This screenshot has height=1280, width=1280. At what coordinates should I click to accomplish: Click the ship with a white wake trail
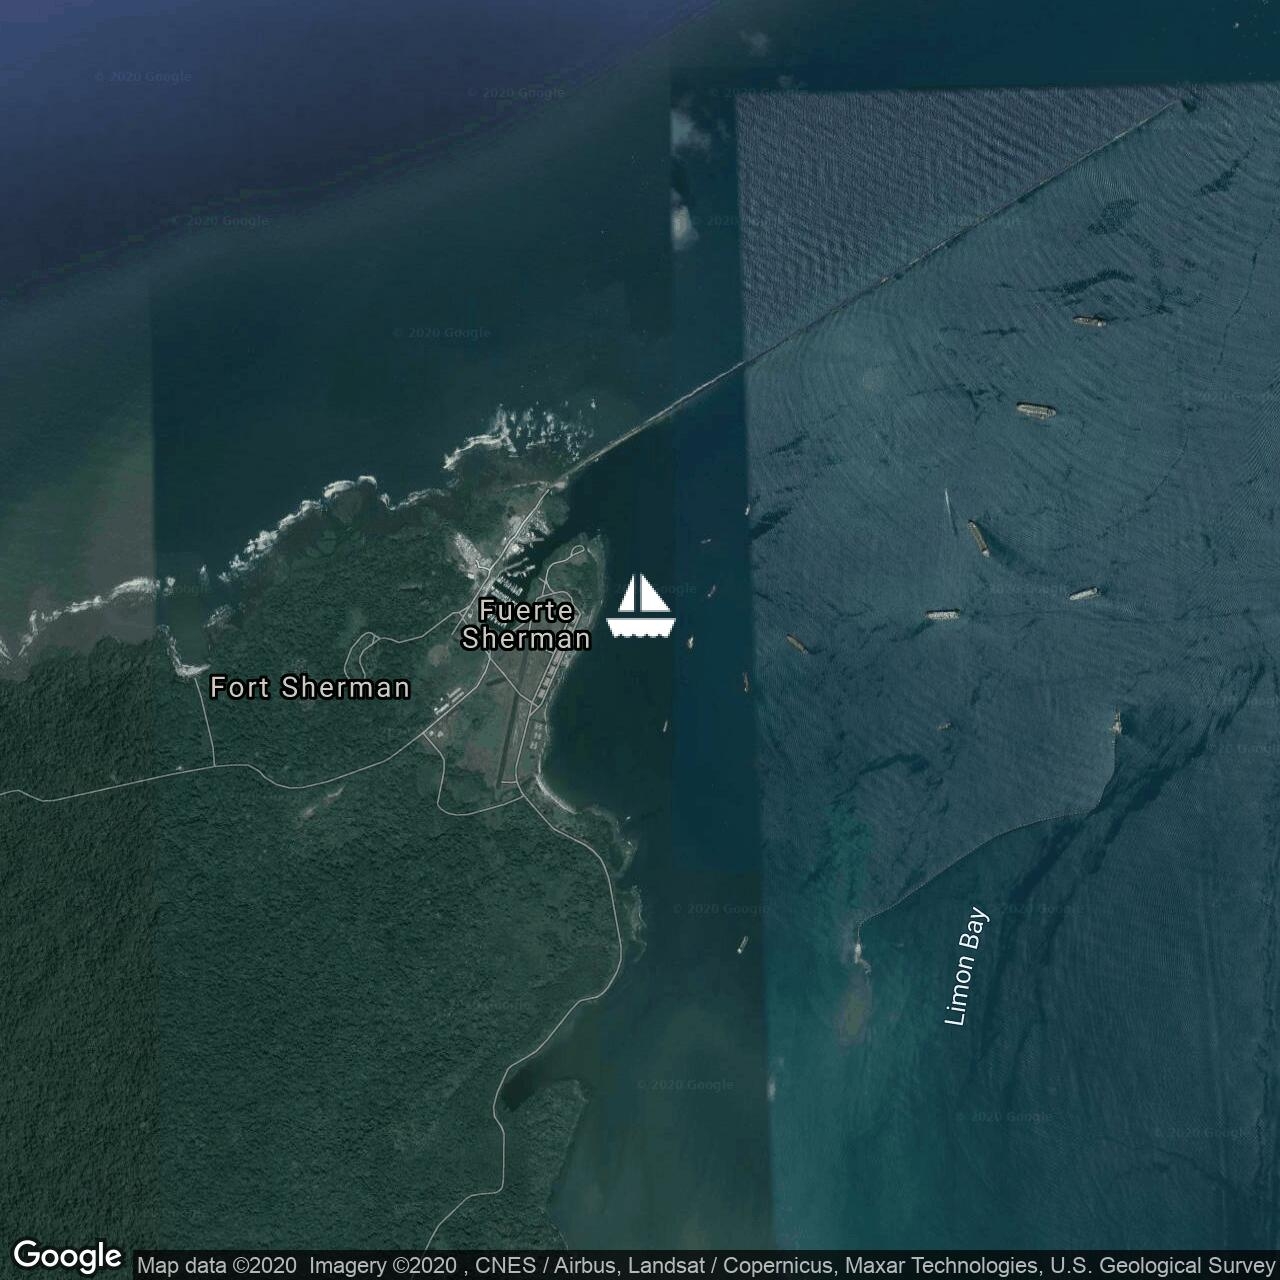(977, 536)
